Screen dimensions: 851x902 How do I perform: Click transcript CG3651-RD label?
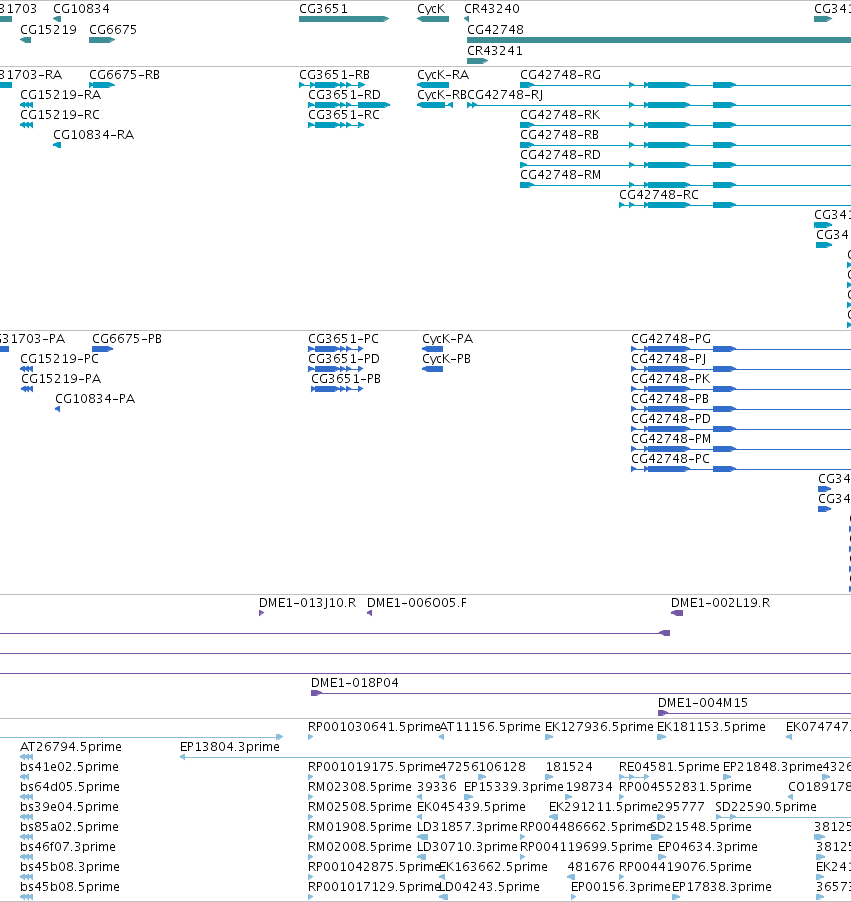click(344, 94)
